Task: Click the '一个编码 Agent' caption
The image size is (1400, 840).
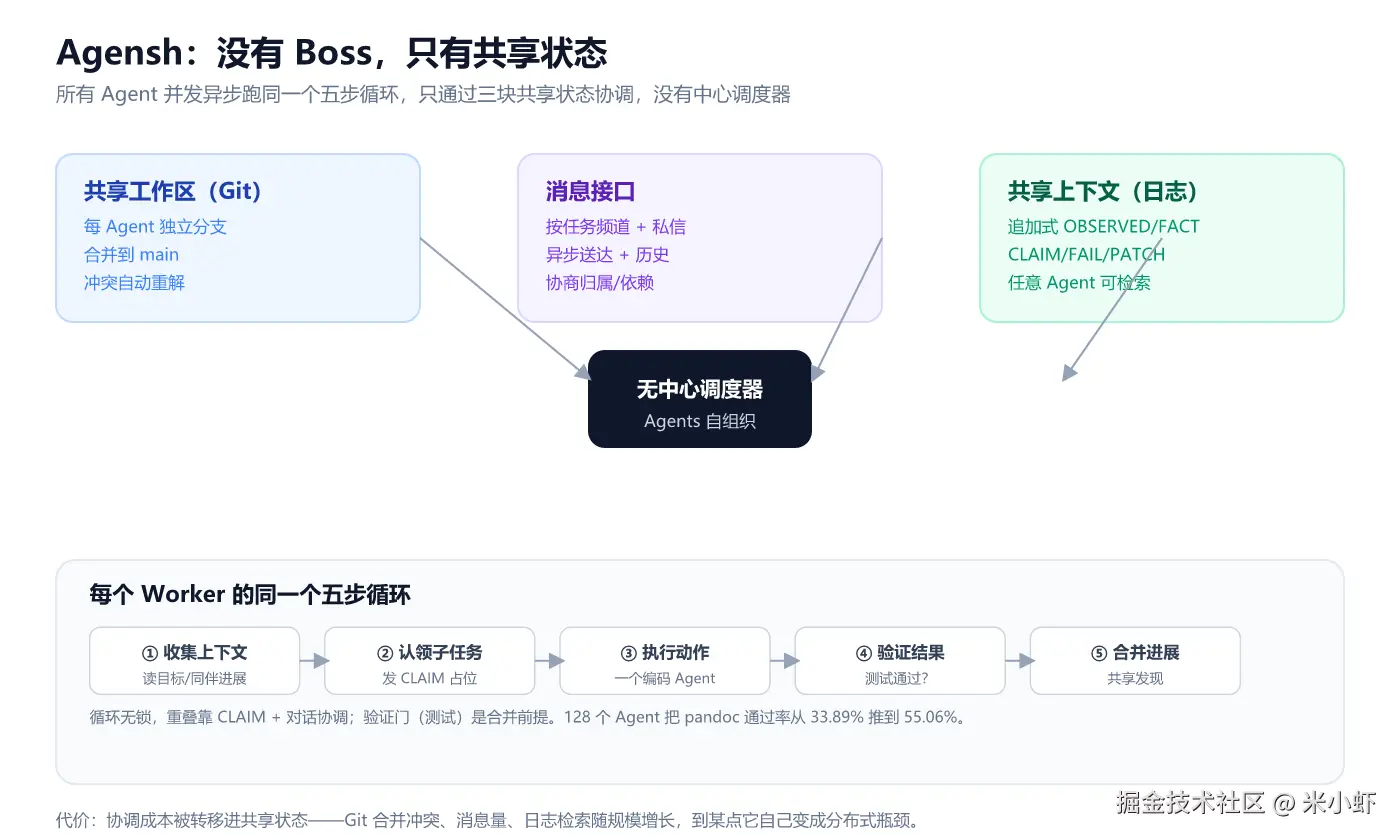Action: tap(665, 679)
